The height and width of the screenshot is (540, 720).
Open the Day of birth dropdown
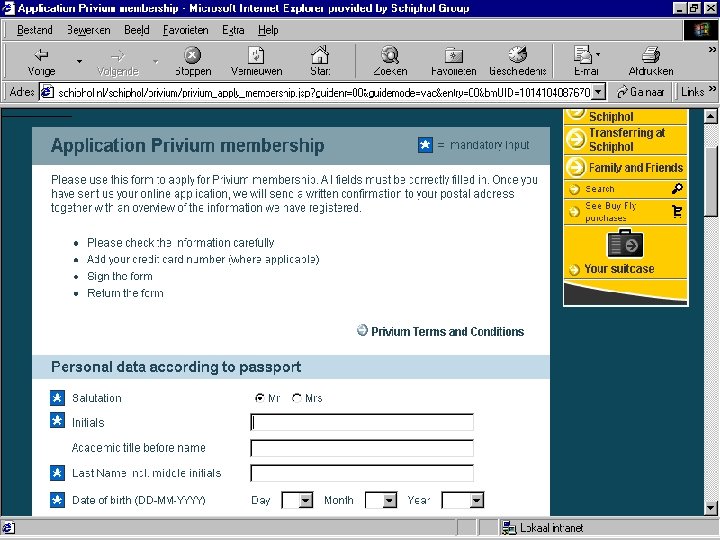(x=297, y=500)
